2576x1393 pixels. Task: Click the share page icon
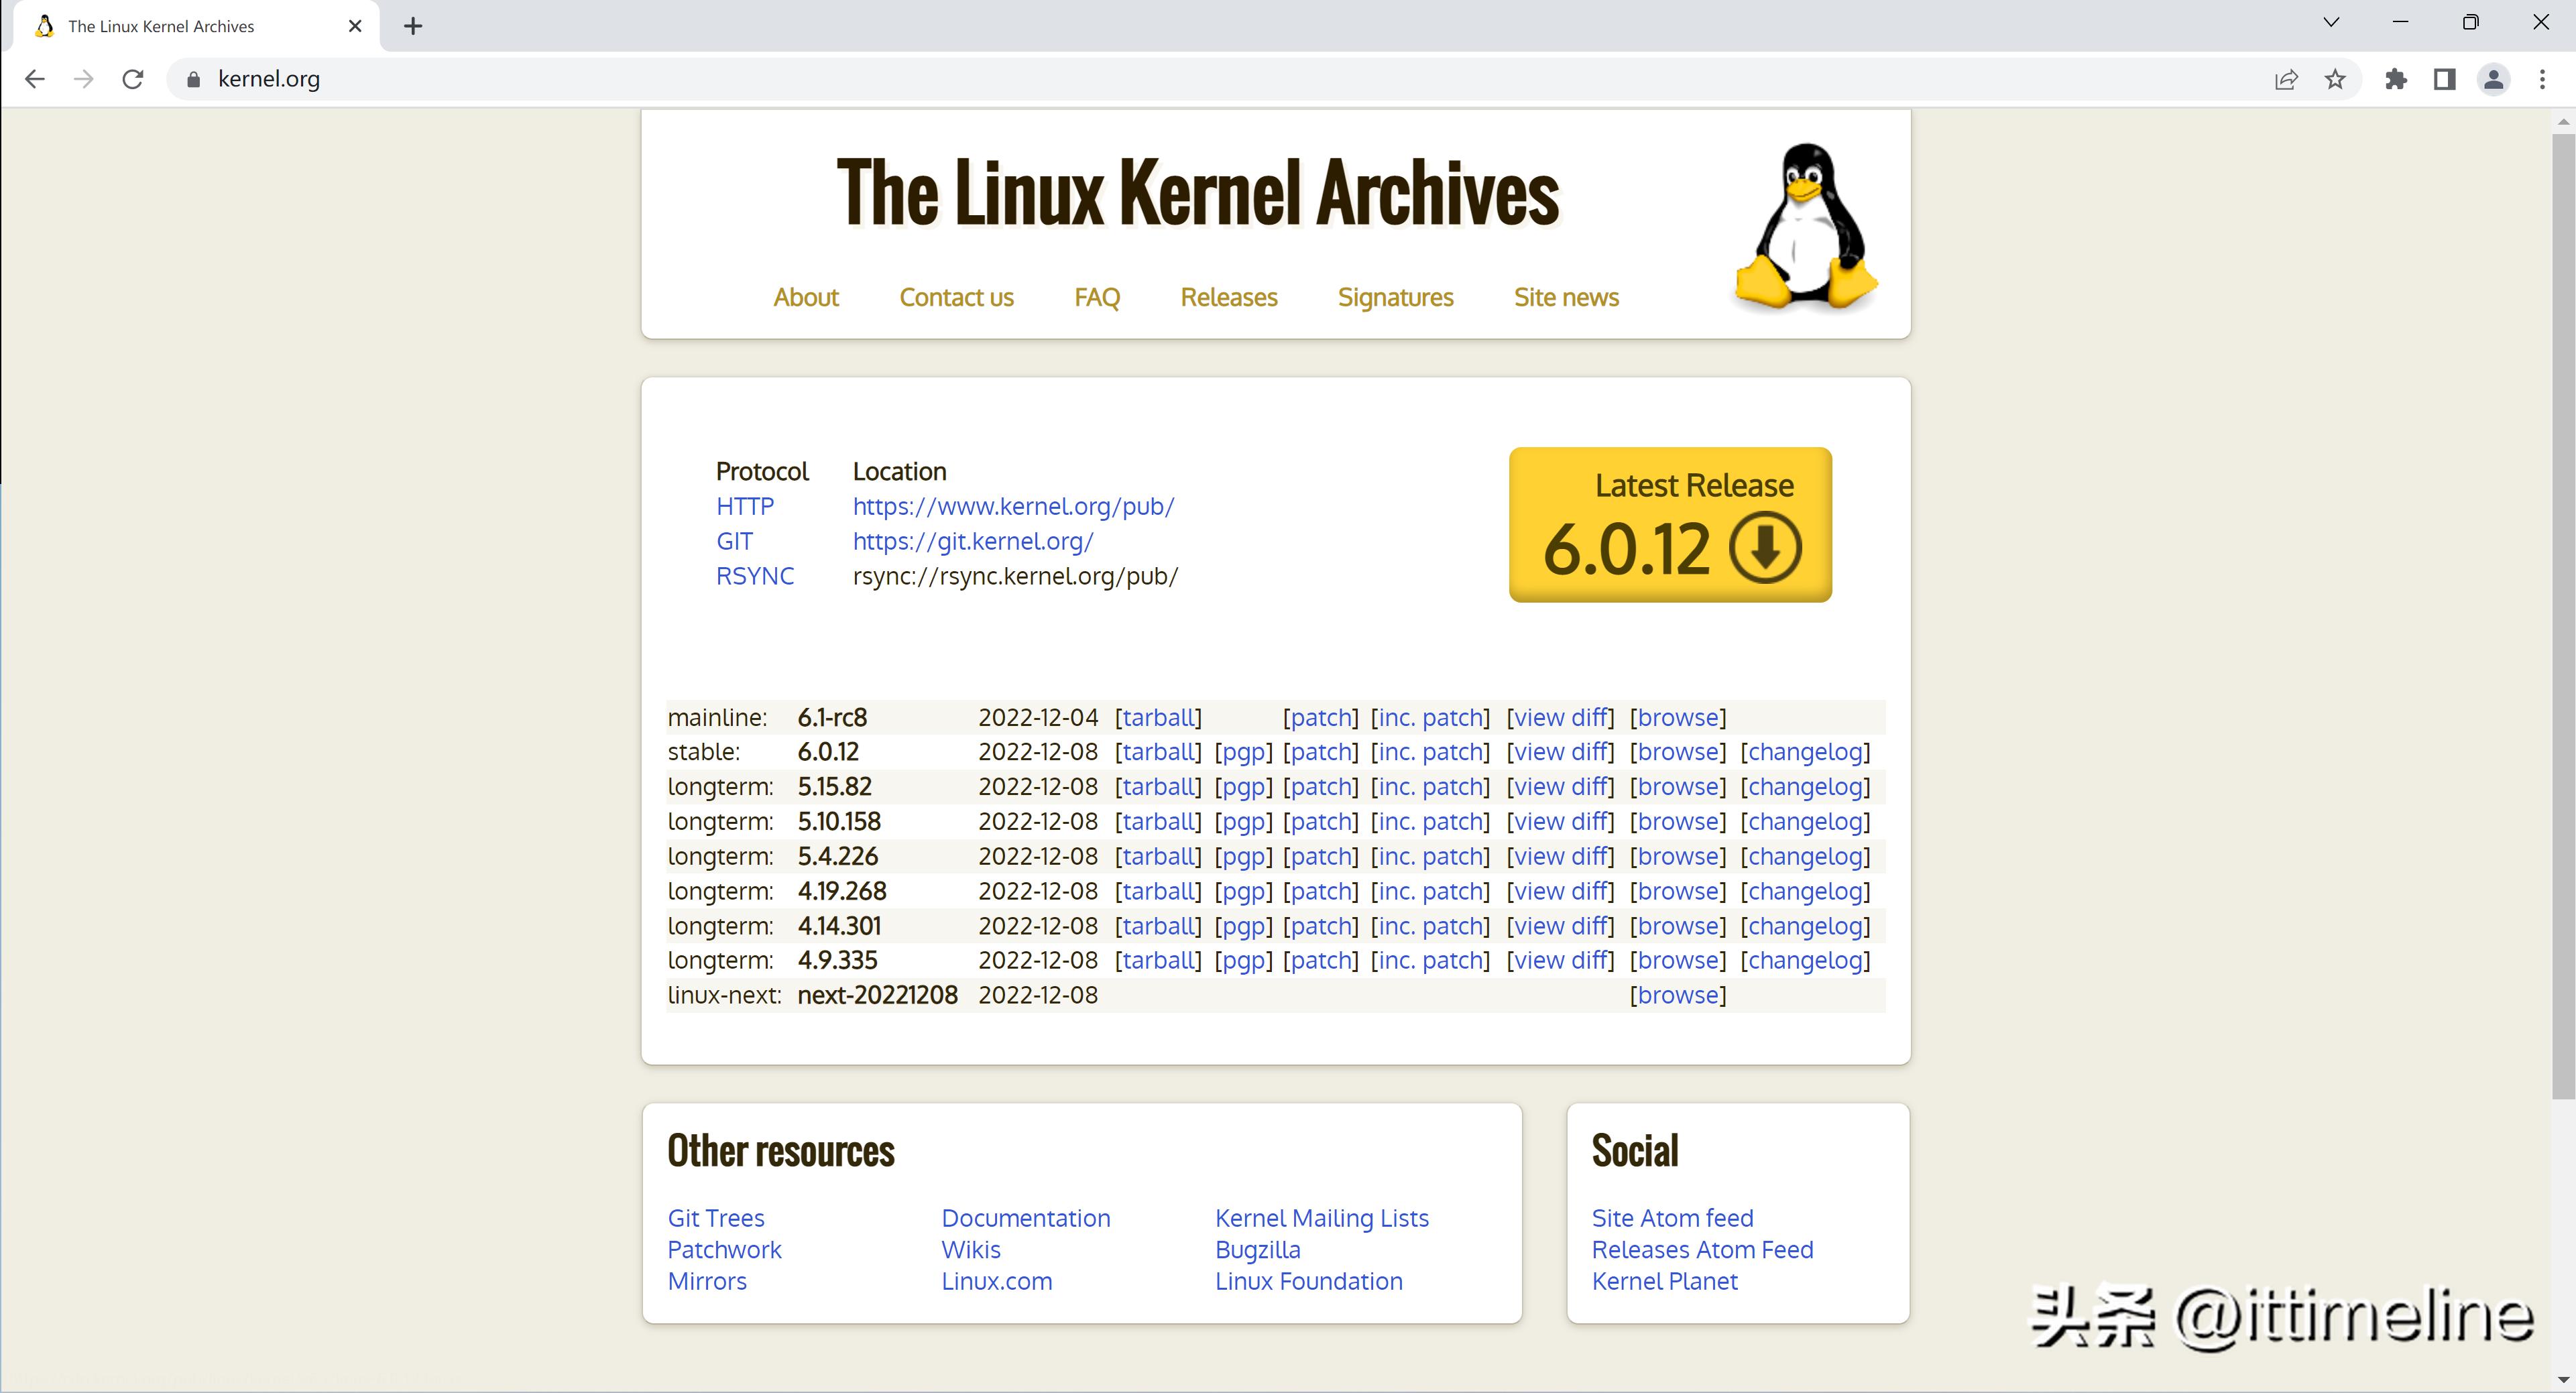[x=2286, y=79]
